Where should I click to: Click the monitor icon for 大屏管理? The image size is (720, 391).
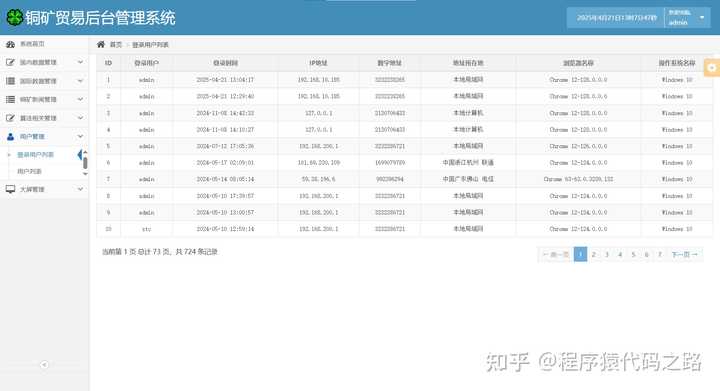(10, 189)
